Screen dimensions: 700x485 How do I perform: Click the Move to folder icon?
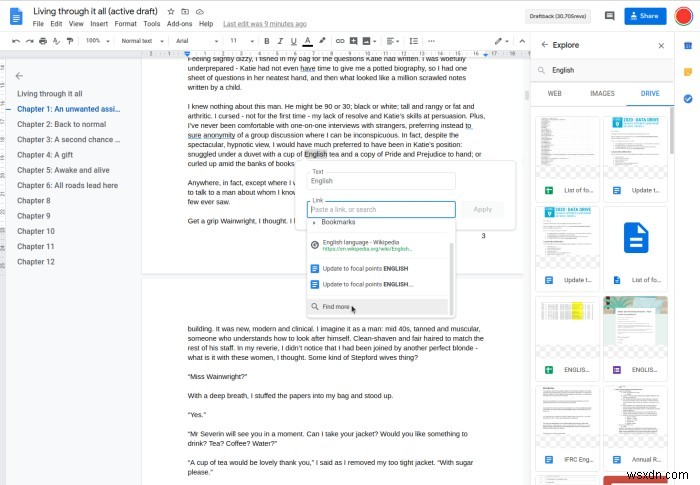(x=185, y=11)
